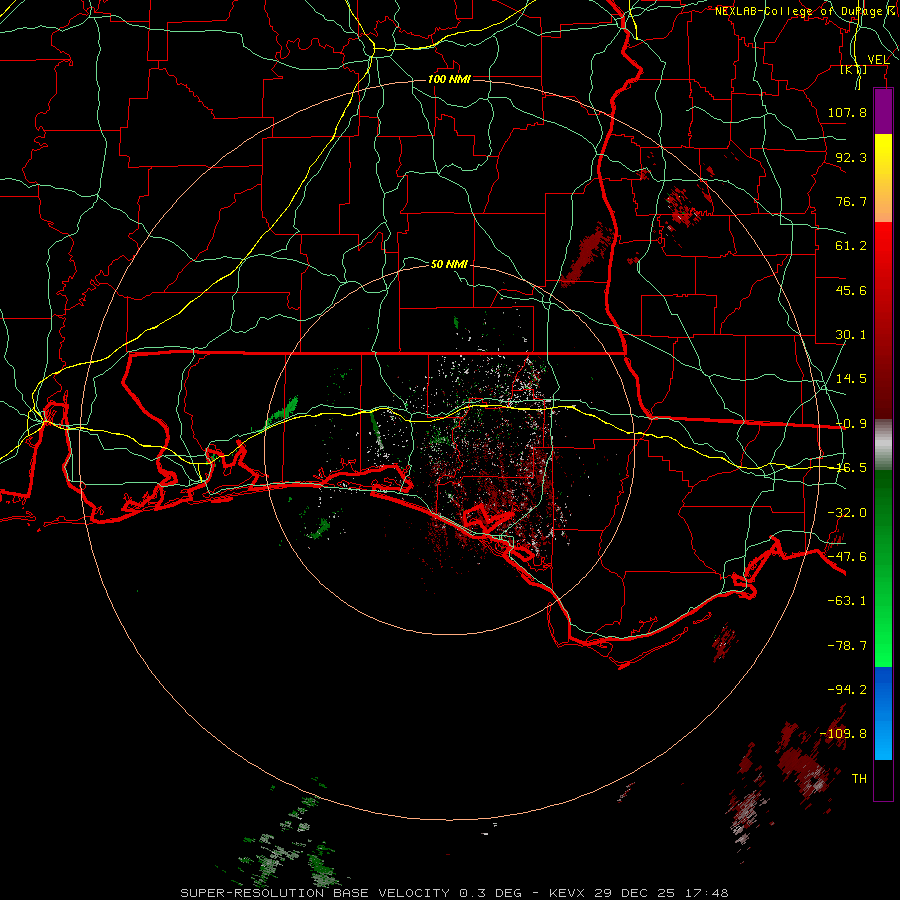Image resolution: width=900 pixels, height=900 pixels.
Task: Pick the purple segment of the velocity color bar
Action: [883, 112]
